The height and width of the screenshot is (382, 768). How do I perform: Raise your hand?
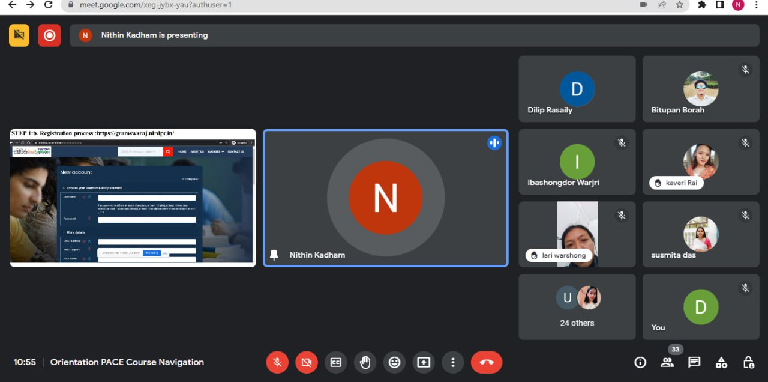(365, 362)
